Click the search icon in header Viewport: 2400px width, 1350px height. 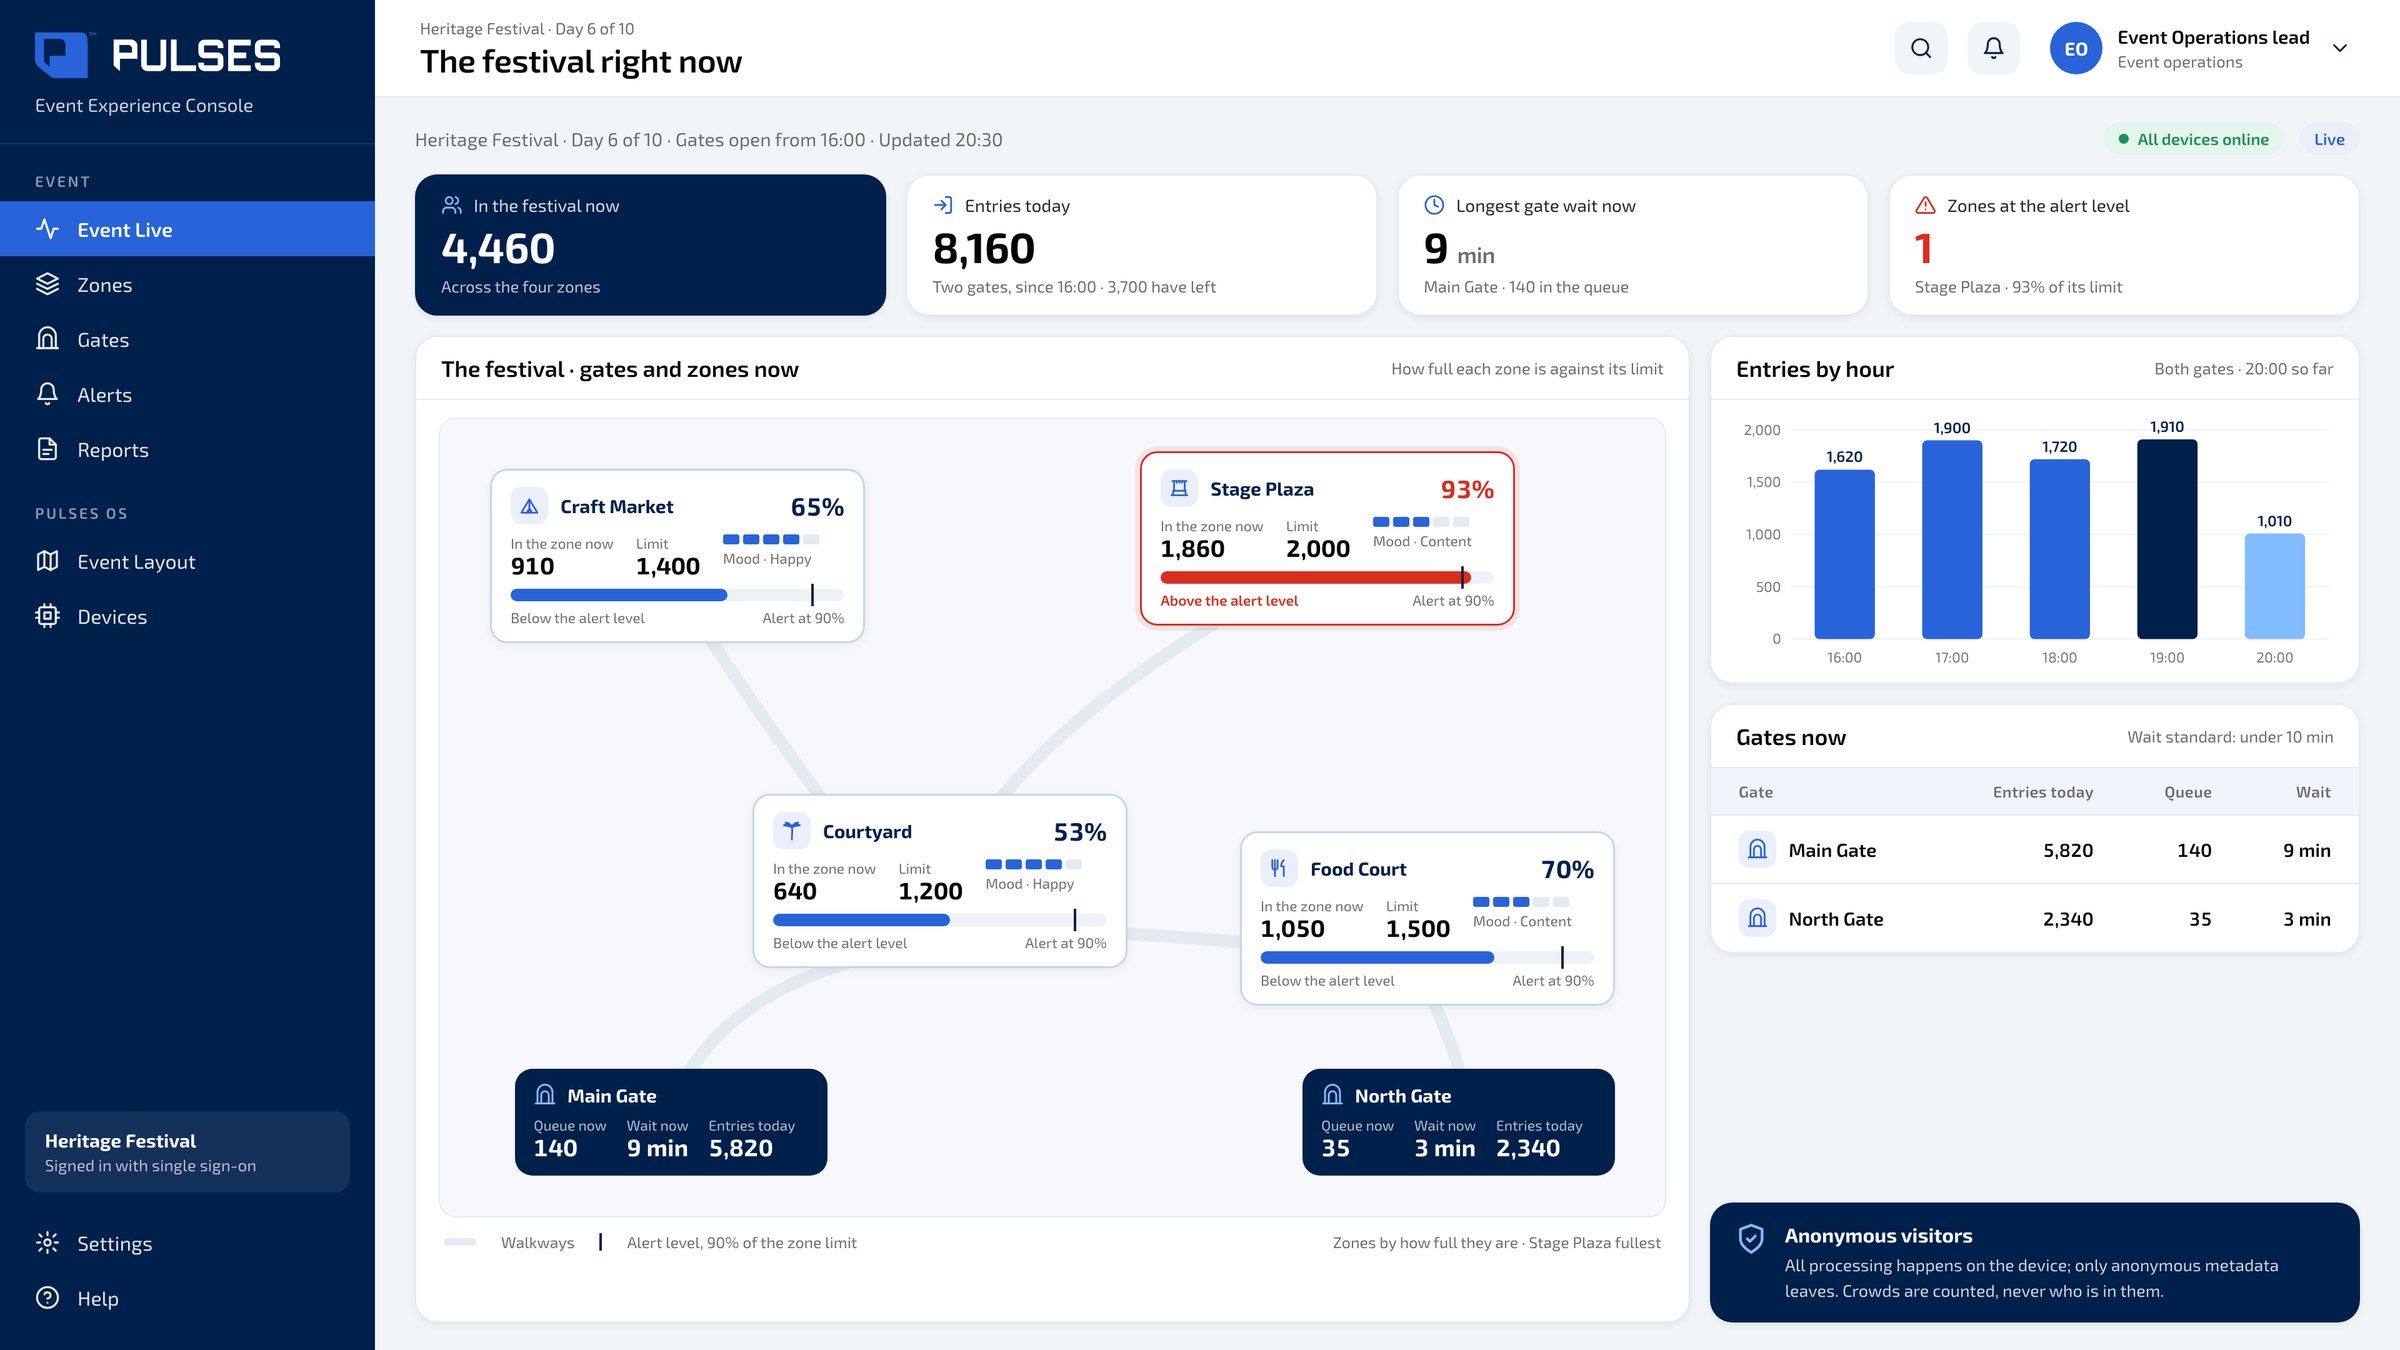point(1920,48)
